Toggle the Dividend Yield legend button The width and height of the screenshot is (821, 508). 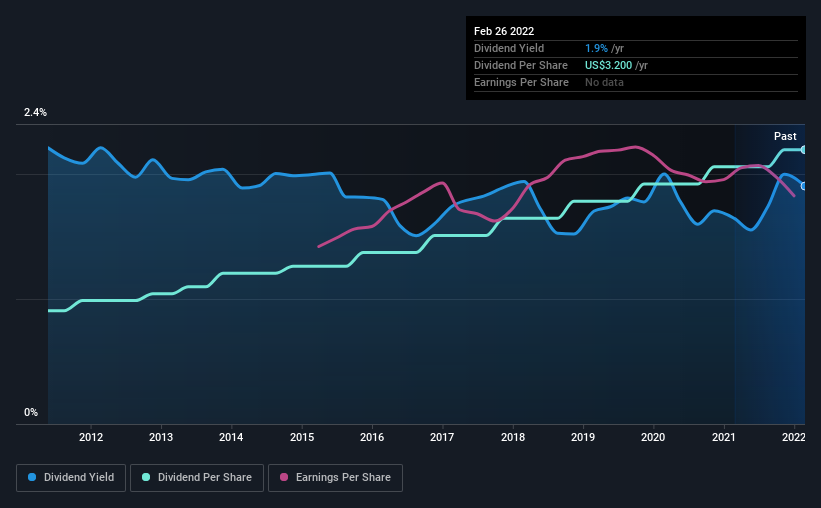[x=71, y=478]
